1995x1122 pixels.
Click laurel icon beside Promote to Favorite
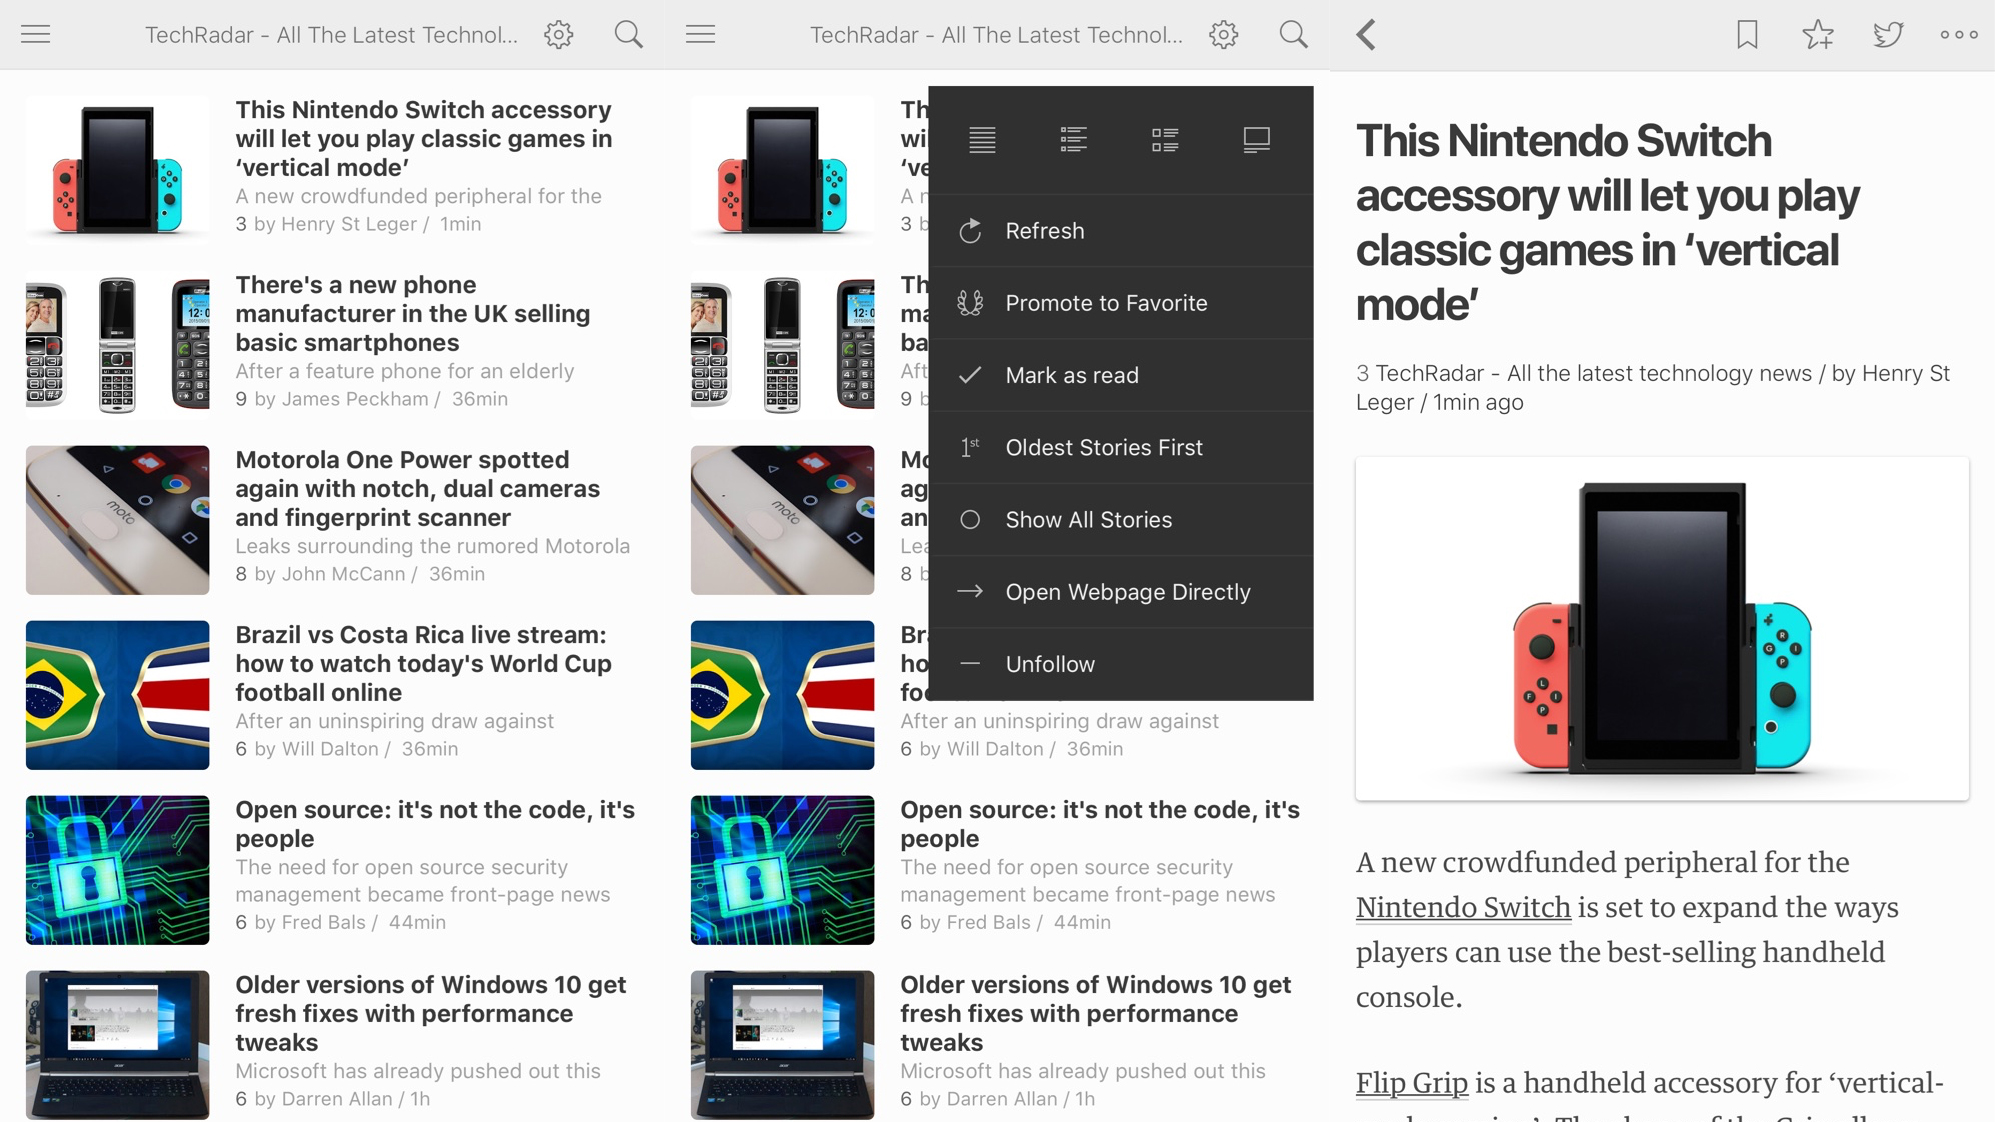[x=970, y=303]
